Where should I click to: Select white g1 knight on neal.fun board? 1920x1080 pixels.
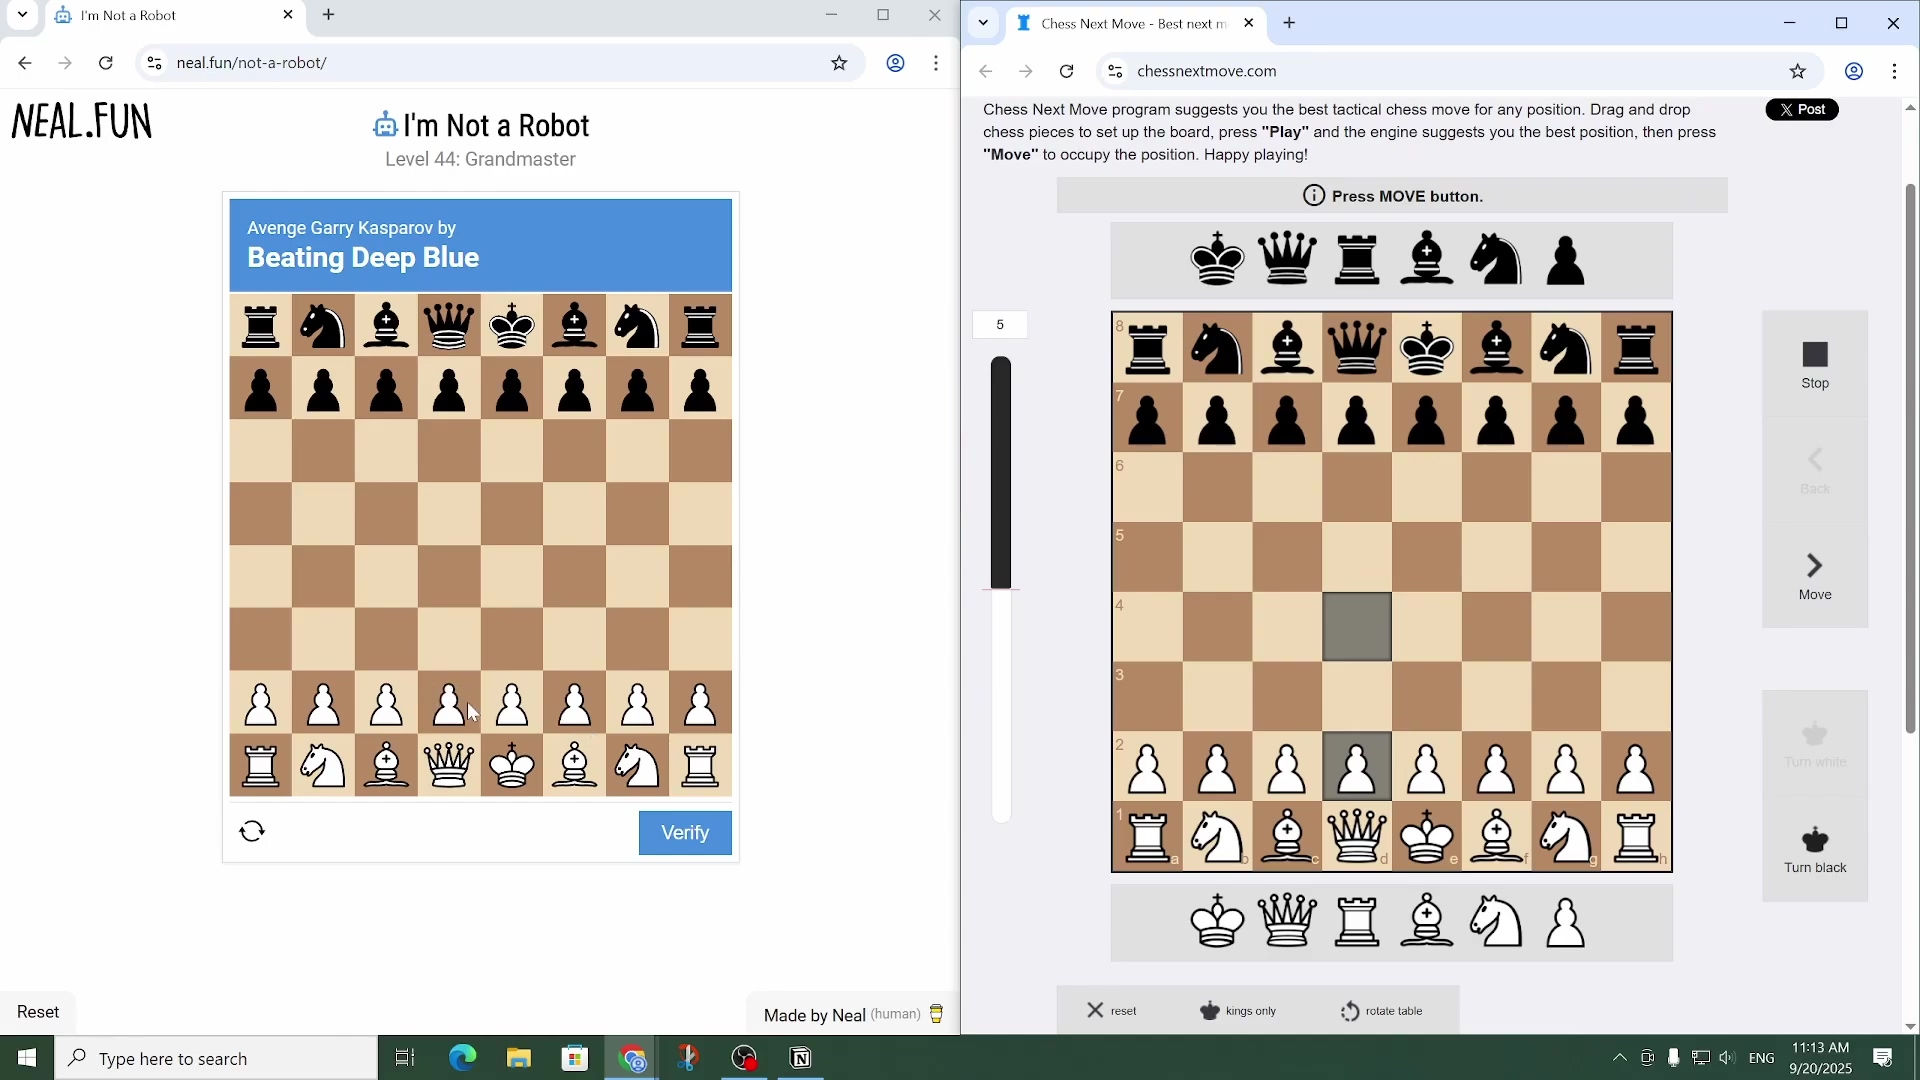tap(638, 766)
